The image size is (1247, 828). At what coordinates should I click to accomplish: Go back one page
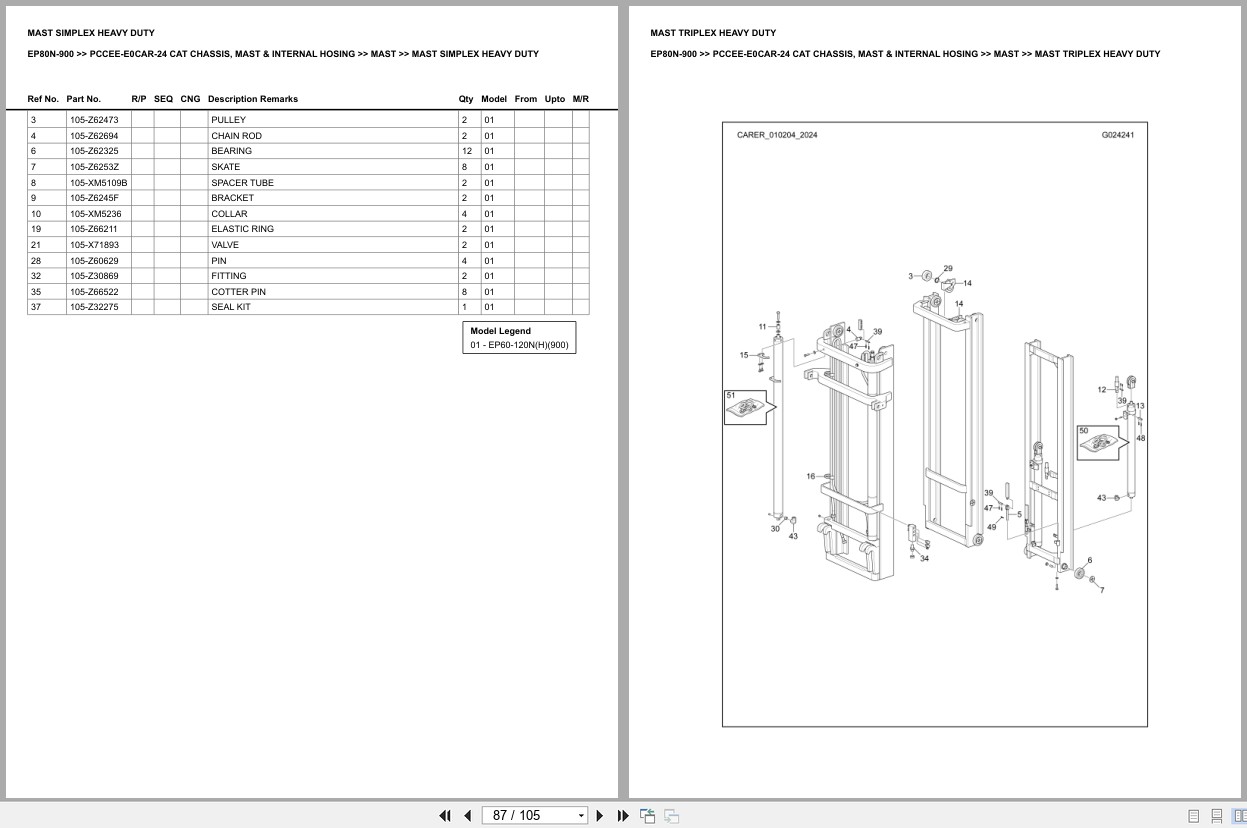[x=467, y=815]
